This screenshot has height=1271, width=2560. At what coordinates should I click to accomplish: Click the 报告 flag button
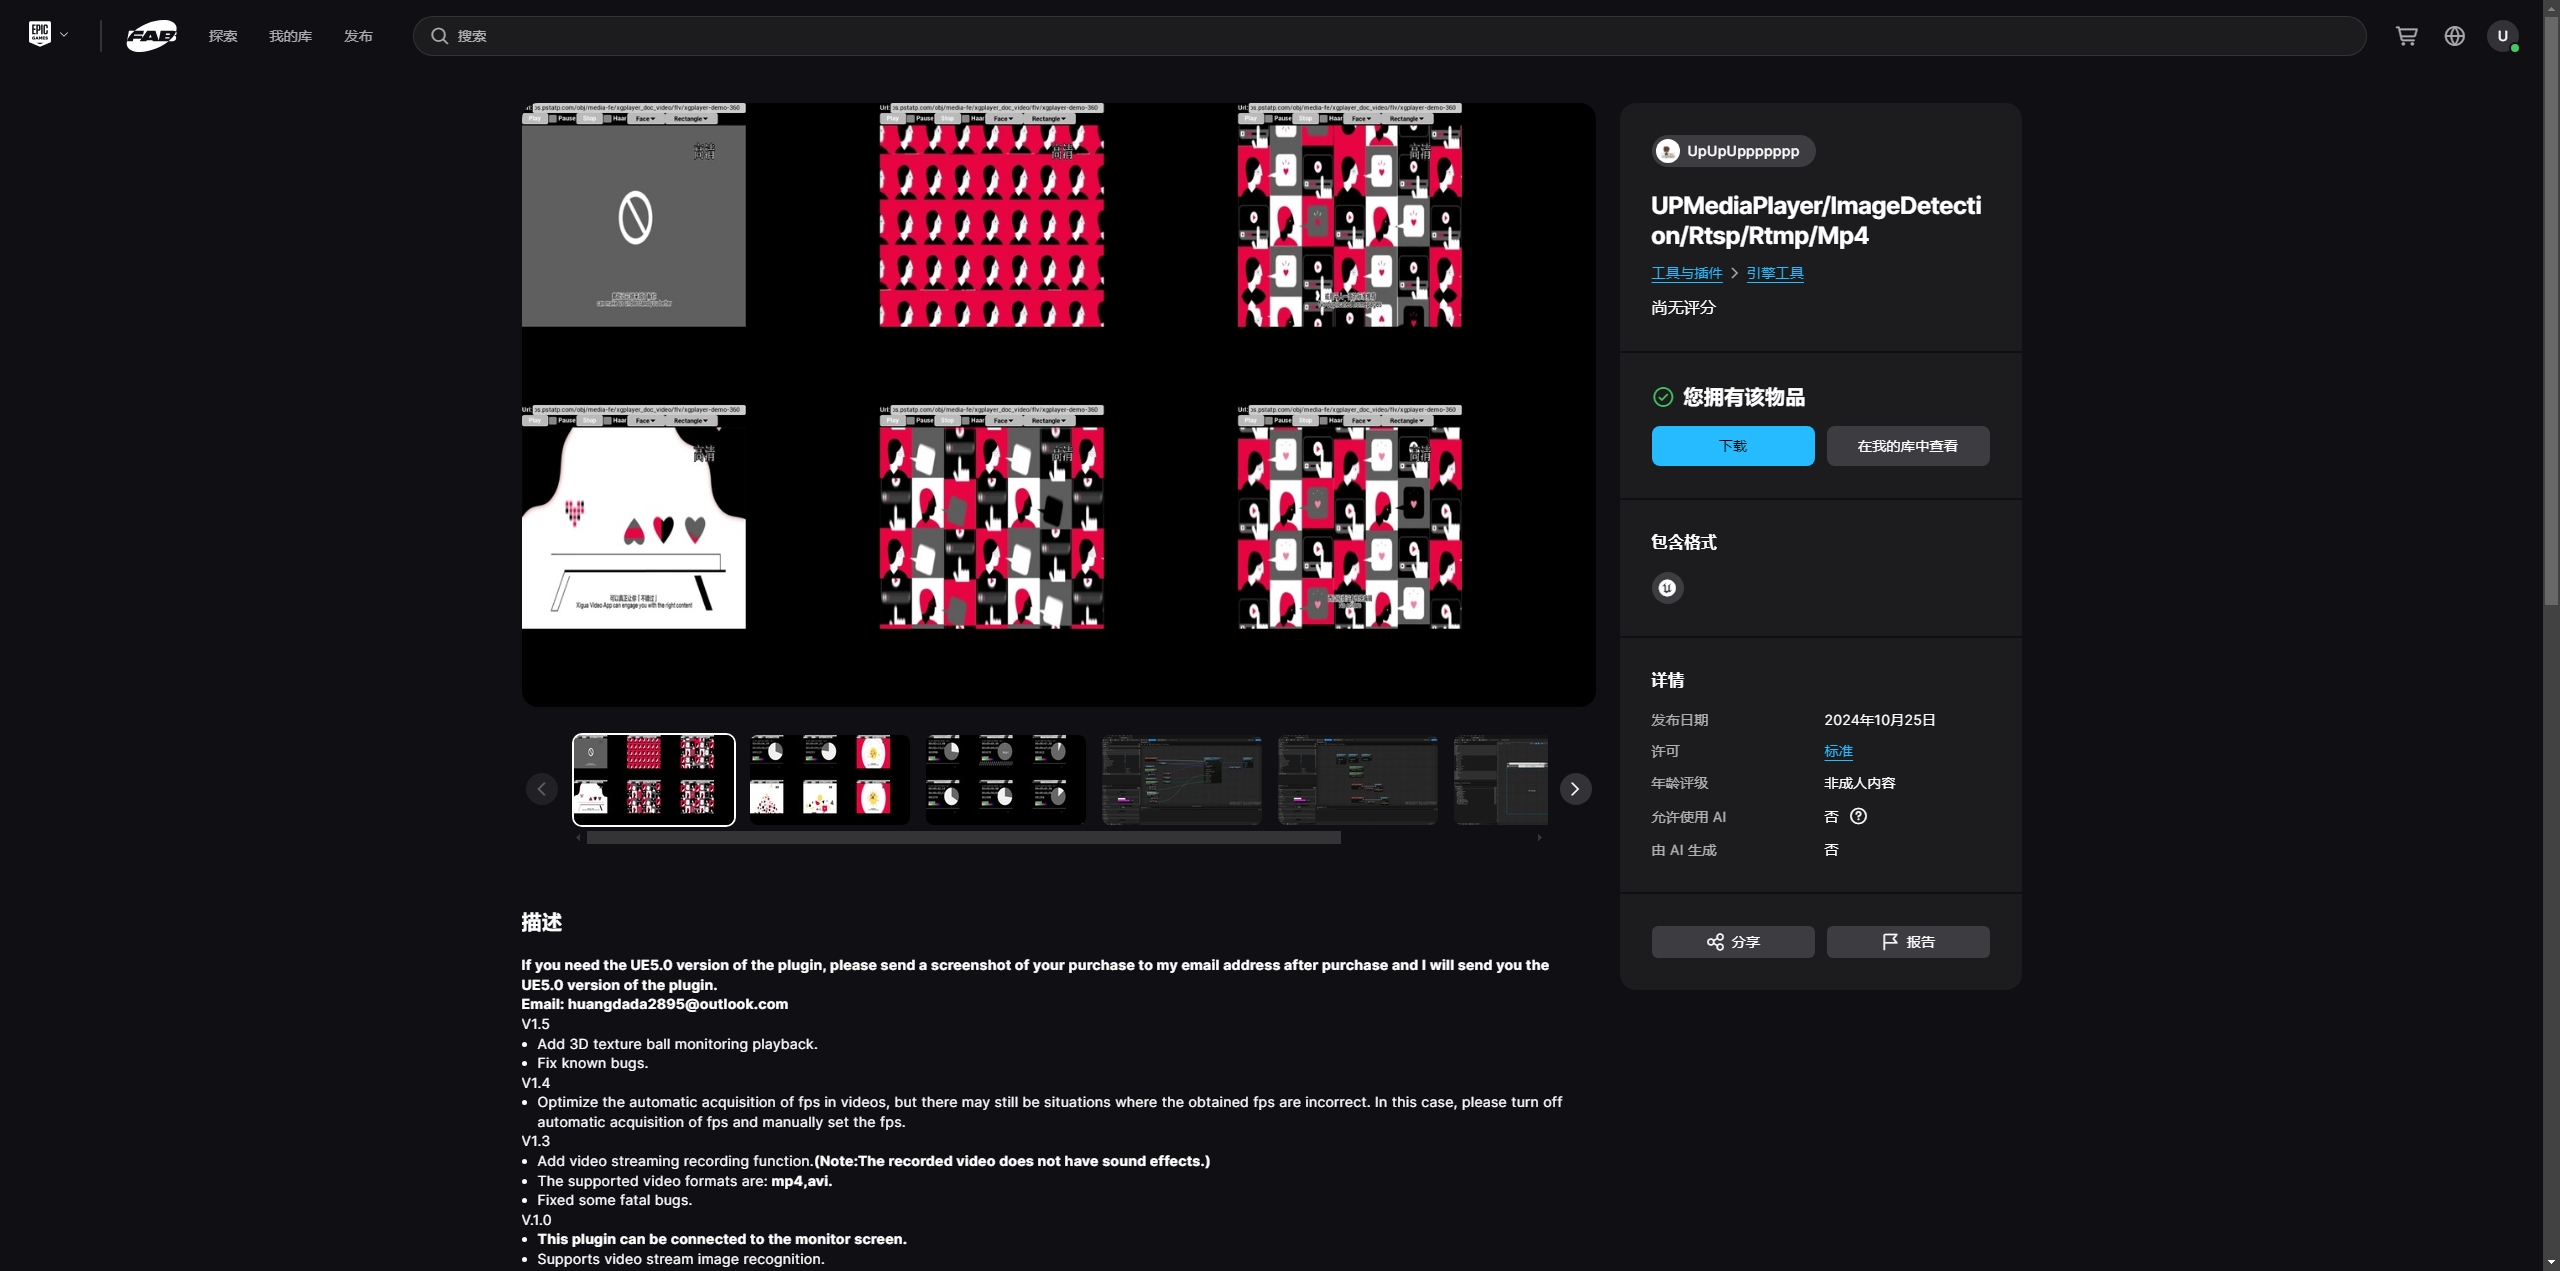point(1907,942)
